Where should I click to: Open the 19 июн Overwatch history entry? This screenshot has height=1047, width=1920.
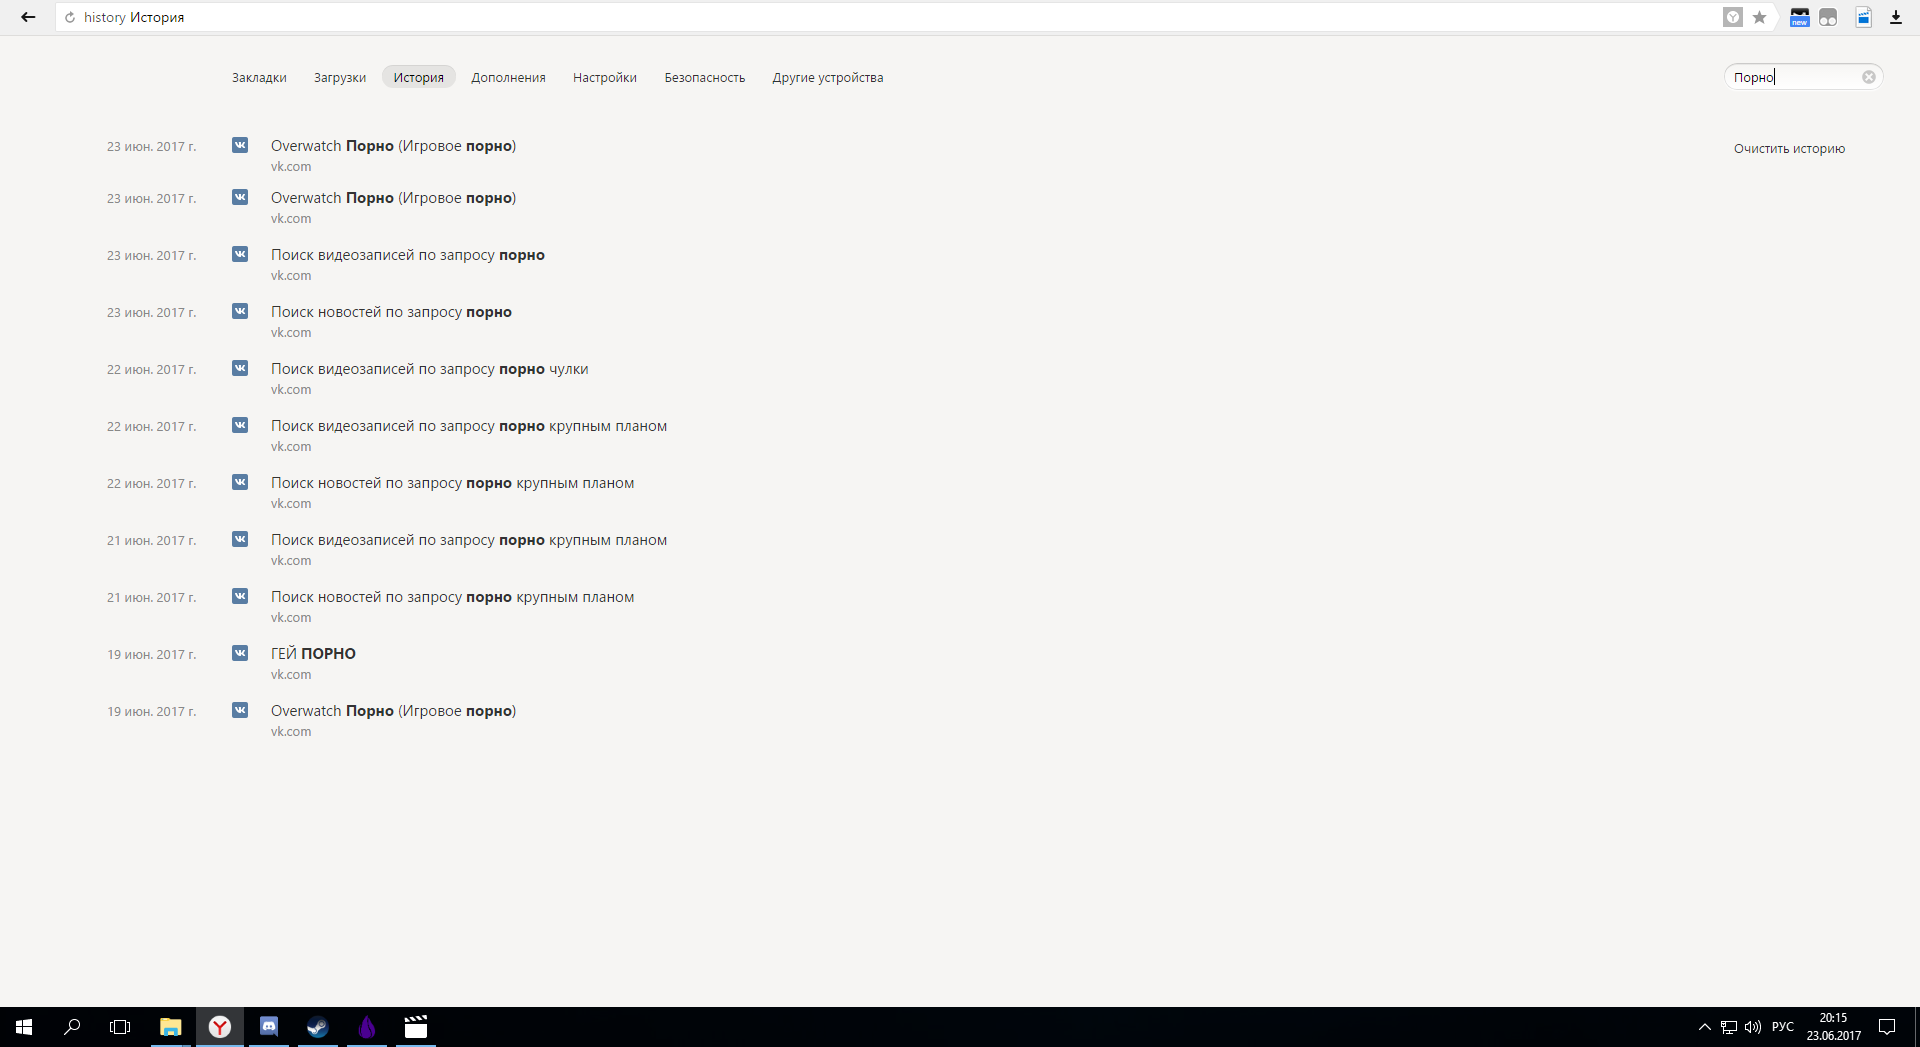pyautogui.click(x=393, y=711)
